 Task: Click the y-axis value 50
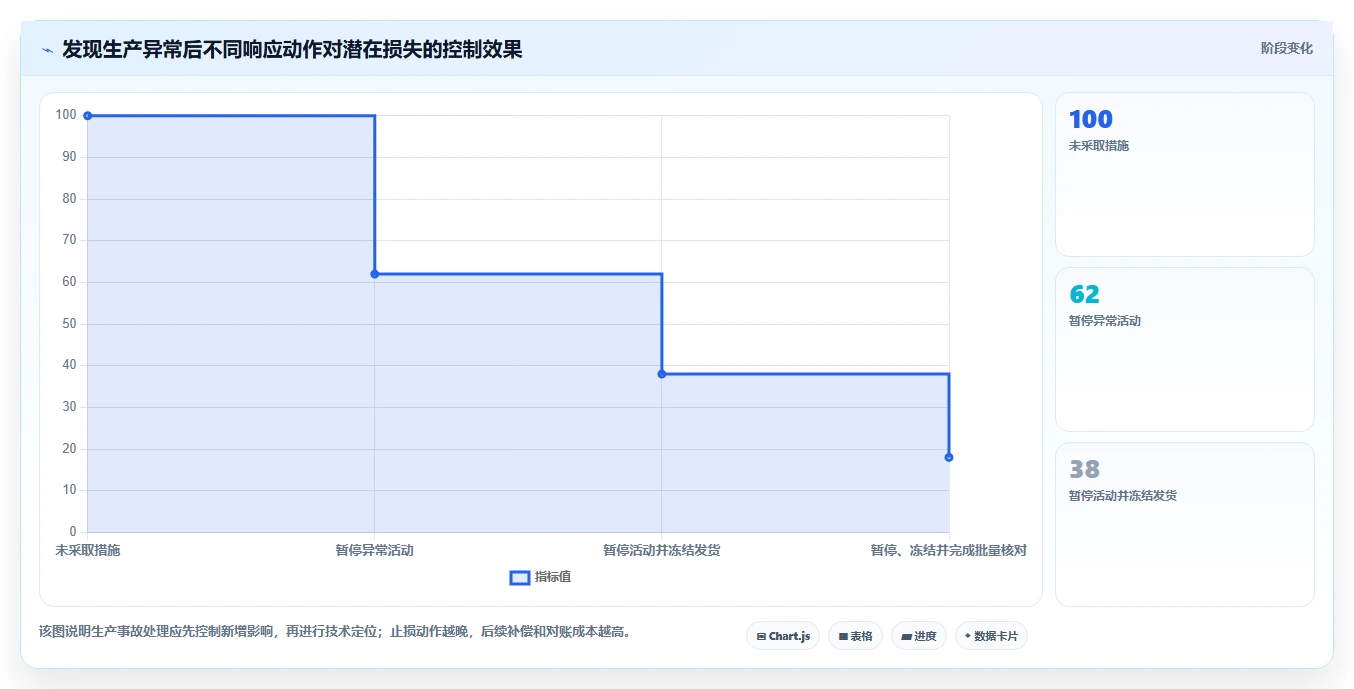pyautogui.click(x=70, y=323)
